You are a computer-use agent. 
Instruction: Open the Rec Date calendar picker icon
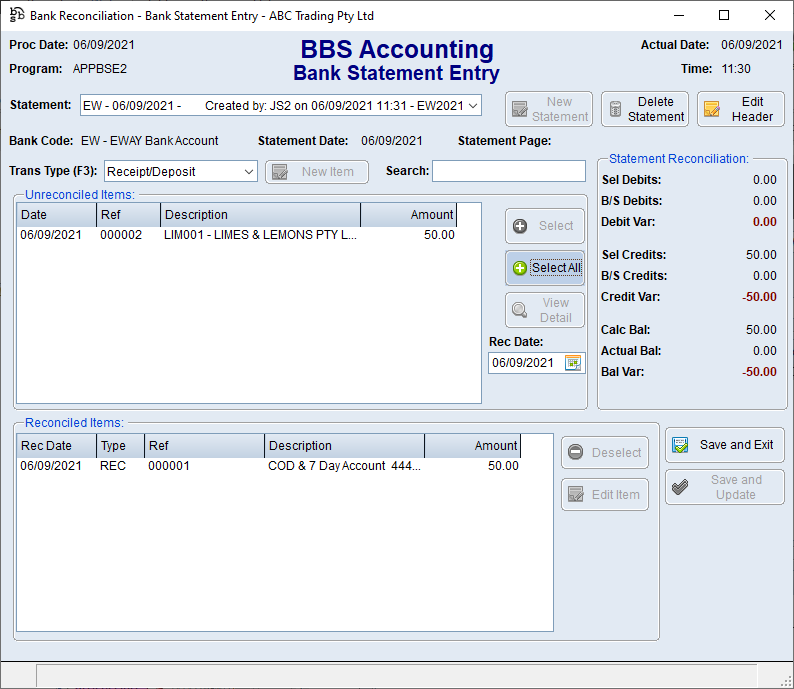coord(573,363)
